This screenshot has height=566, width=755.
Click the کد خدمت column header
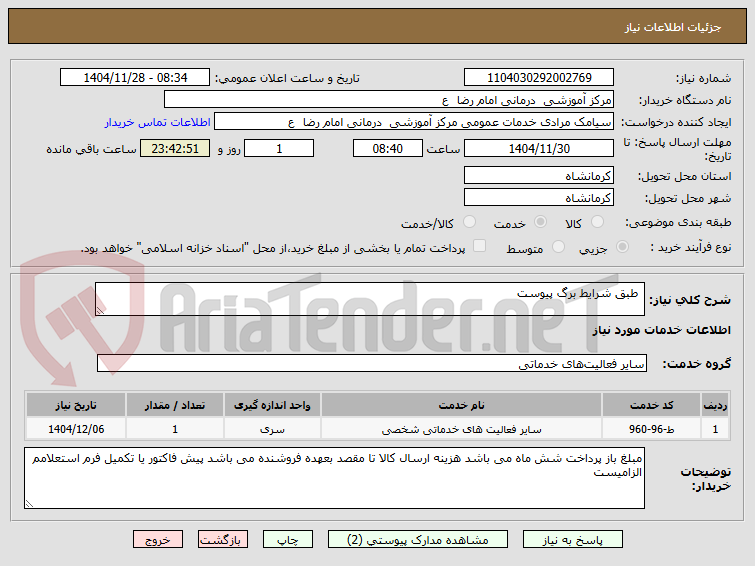click(x=651, y=405)
